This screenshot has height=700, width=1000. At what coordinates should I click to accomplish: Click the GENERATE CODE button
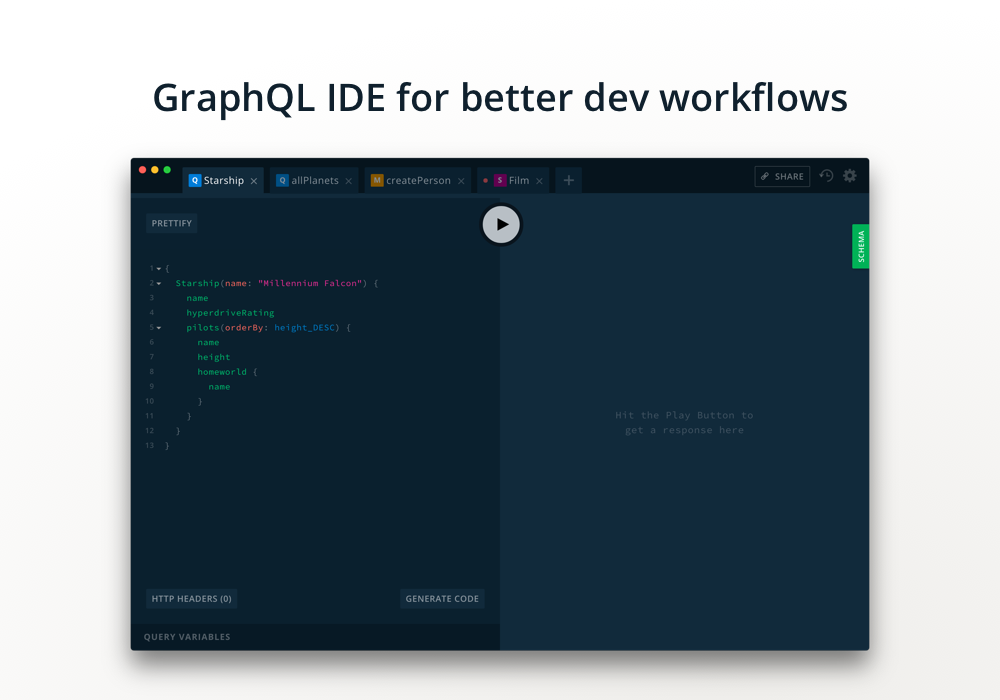click(442, 598)
